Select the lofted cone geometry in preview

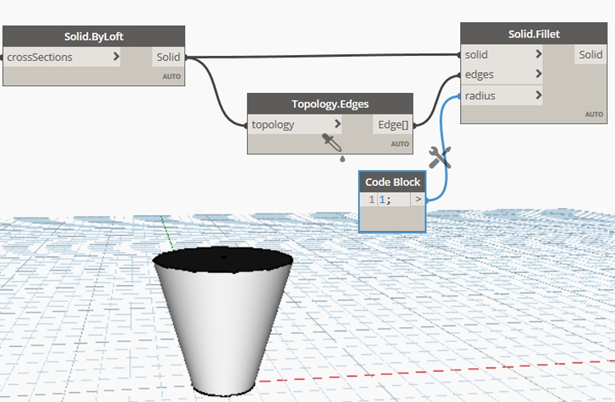pyautogui.click(x=223, y=320)
